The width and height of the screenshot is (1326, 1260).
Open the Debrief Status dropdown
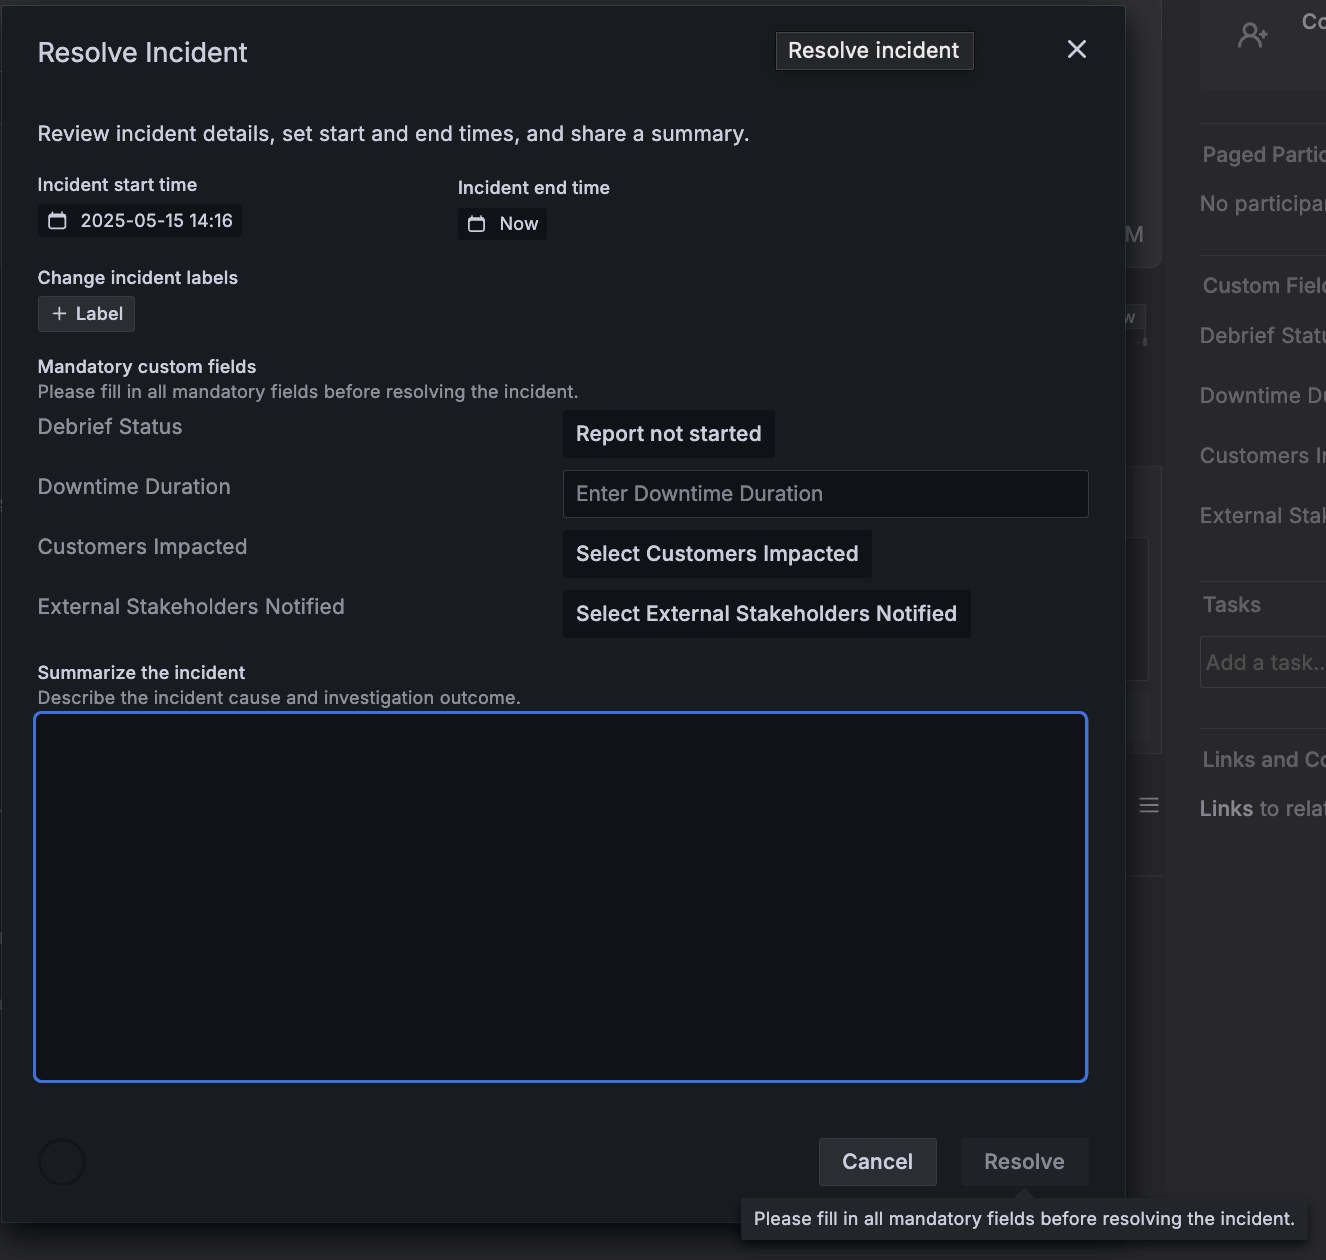click(x=668, y=434)
